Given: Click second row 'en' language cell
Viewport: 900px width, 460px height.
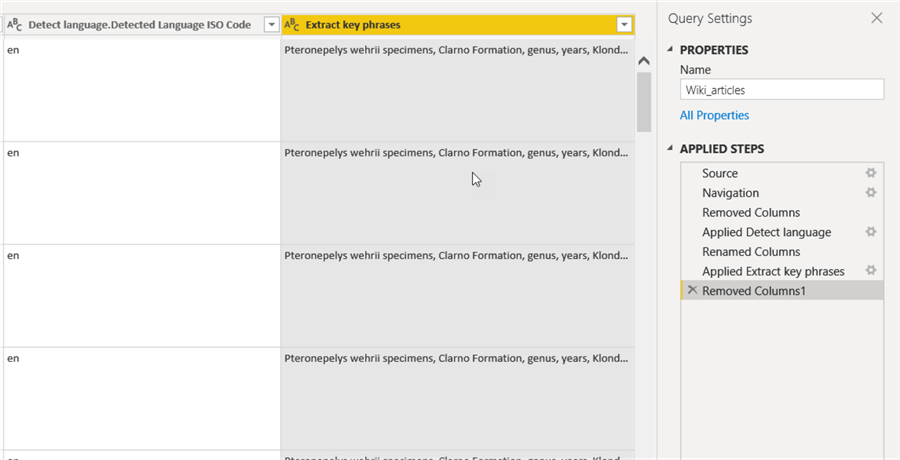Looking at the screenshot, I should click(x=142, y=193).
